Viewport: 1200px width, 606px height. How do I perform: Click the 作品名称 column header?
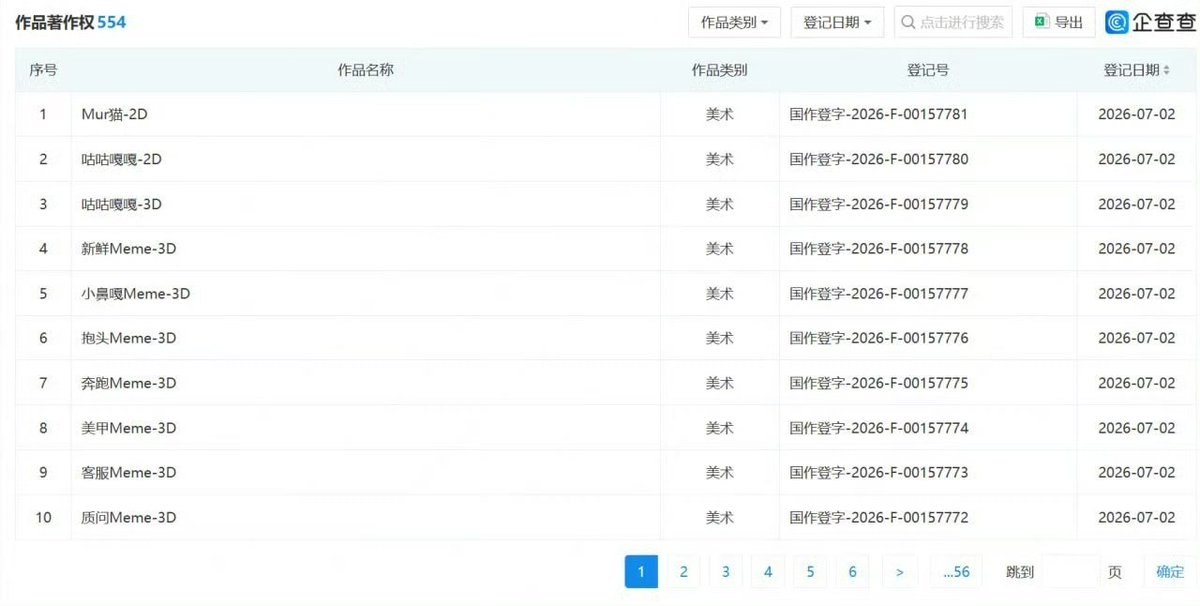point(366,70)
